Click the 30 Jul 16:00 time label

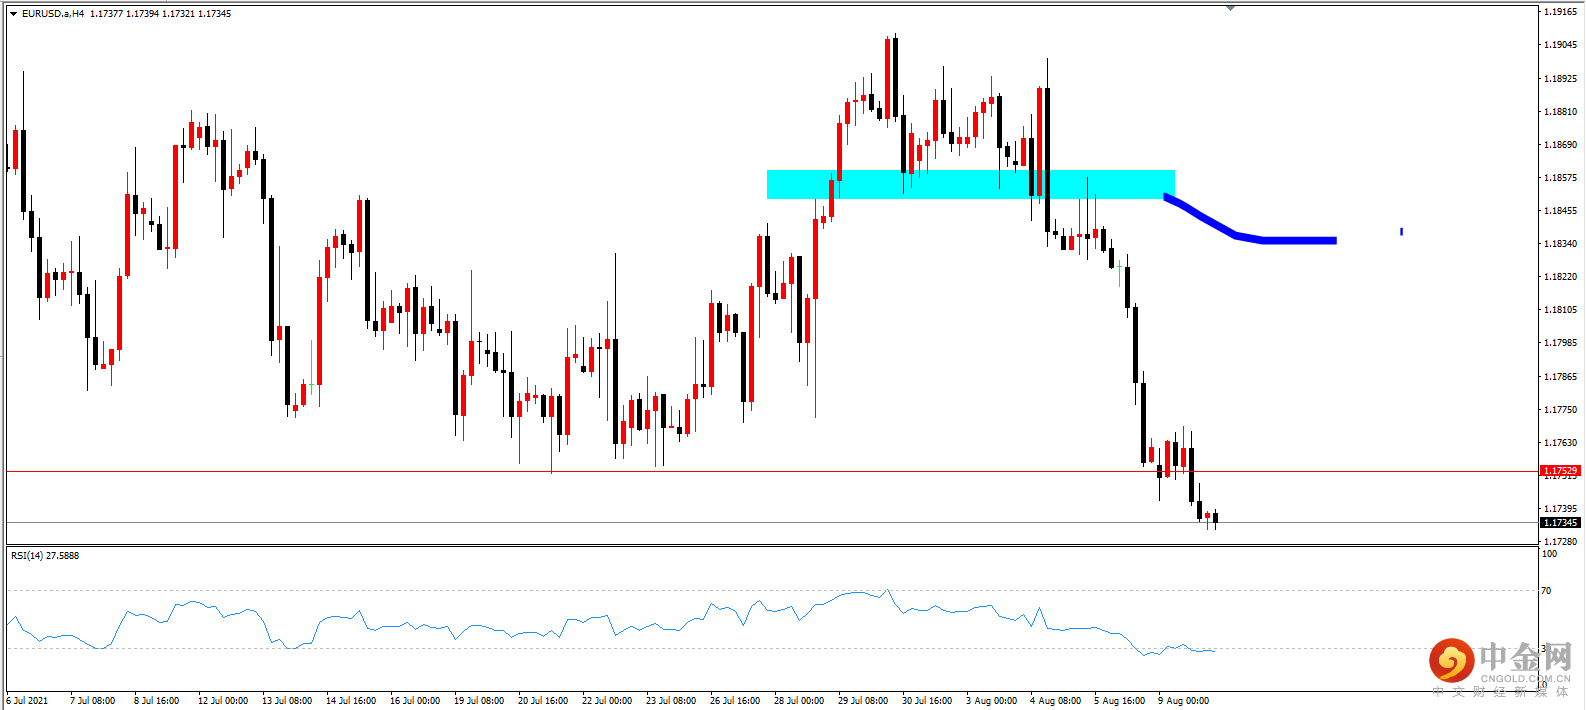pos(927,700)
